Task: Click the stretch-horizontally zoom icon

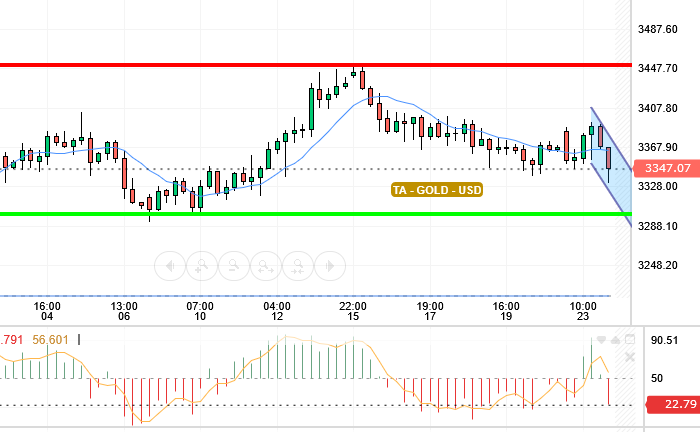Action: click(x=266, y=266)
